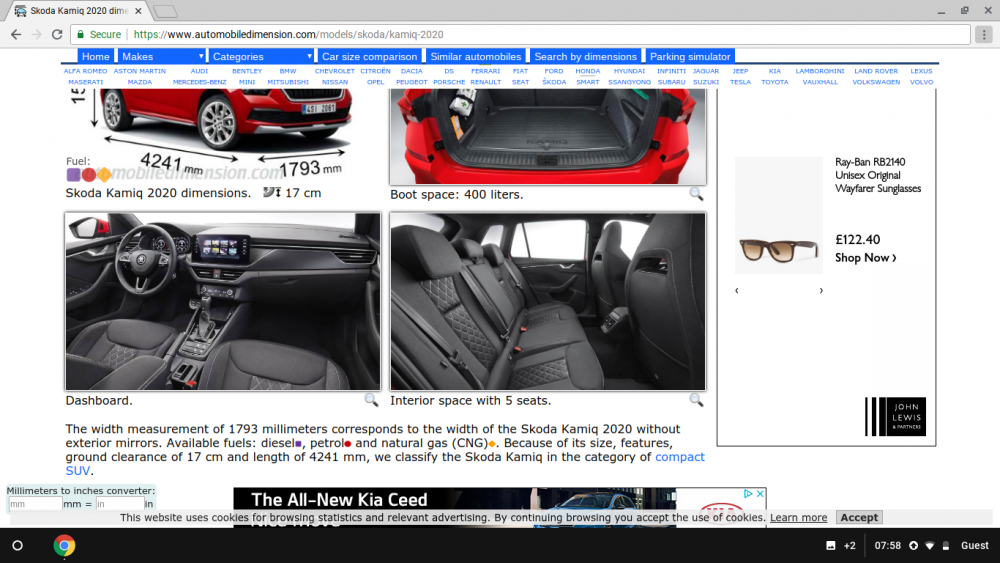Click the VOLVO brand link
This screenshot has width=1000, height=563.
click(x=921, y=82)
